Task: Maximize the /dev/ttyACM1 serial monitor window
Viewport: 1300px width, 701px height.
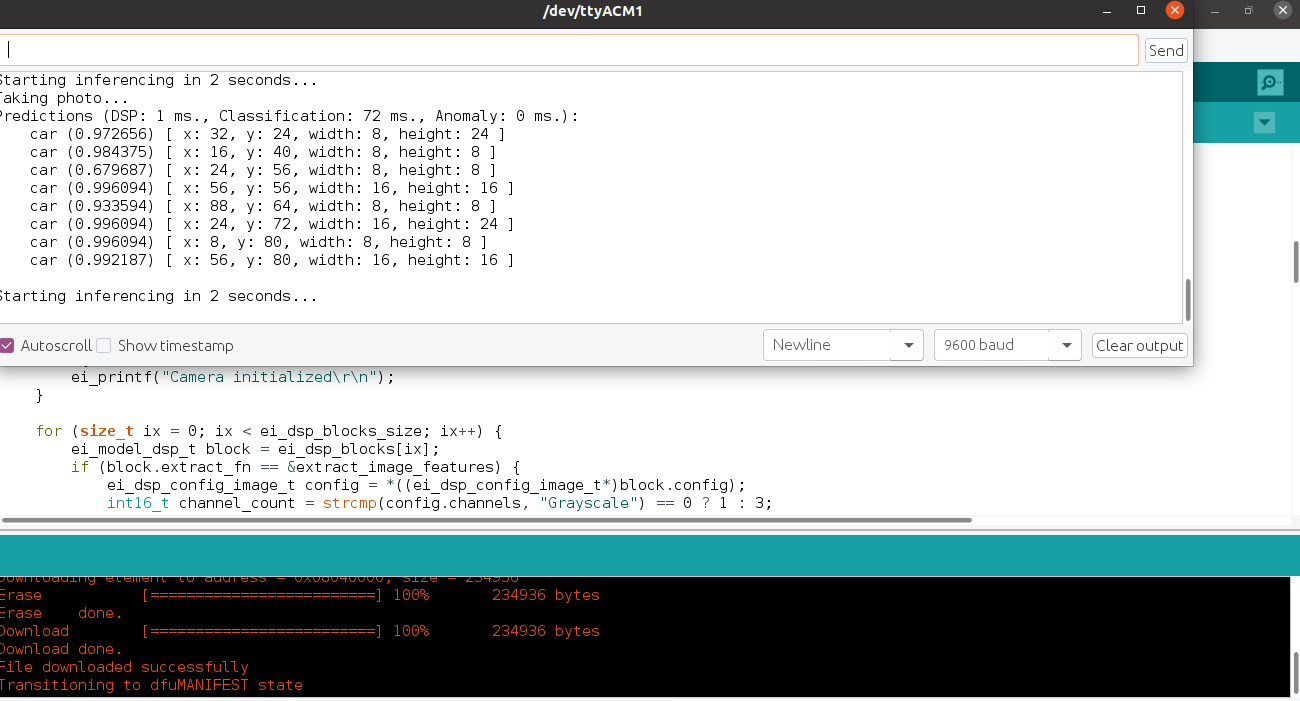Action: pos(1141,10)
